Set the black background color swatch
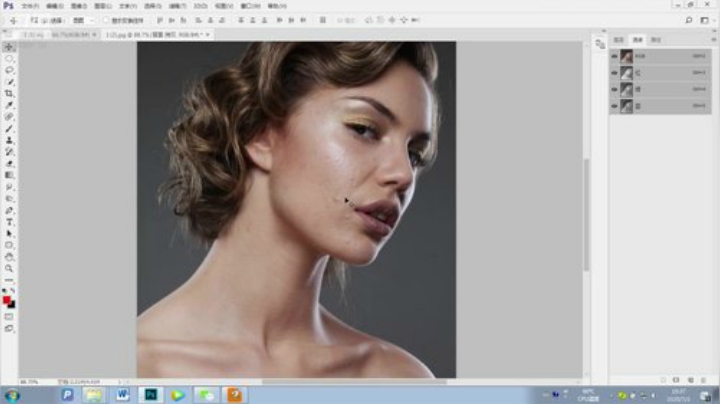Screen dimensions: 720x404 click(12, 305)
